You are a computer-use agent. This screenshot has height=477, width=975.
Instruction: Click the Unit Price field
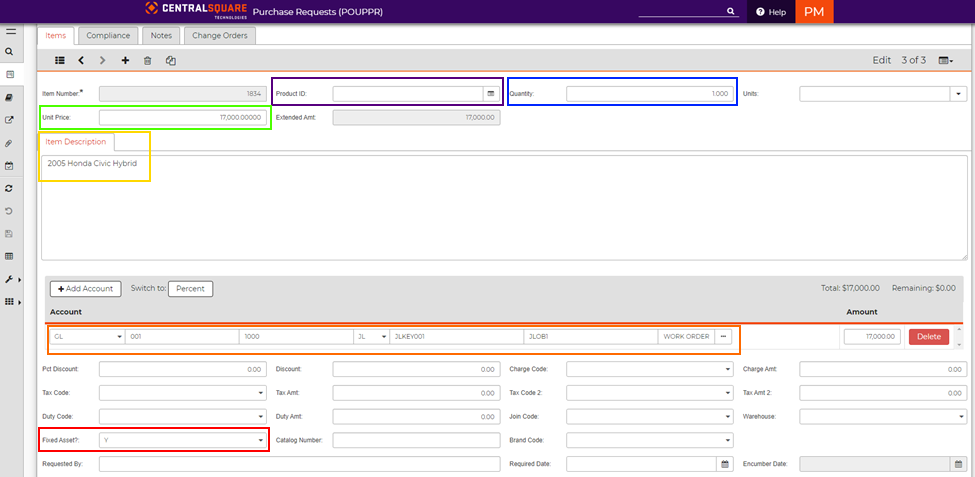coord(183,118)
